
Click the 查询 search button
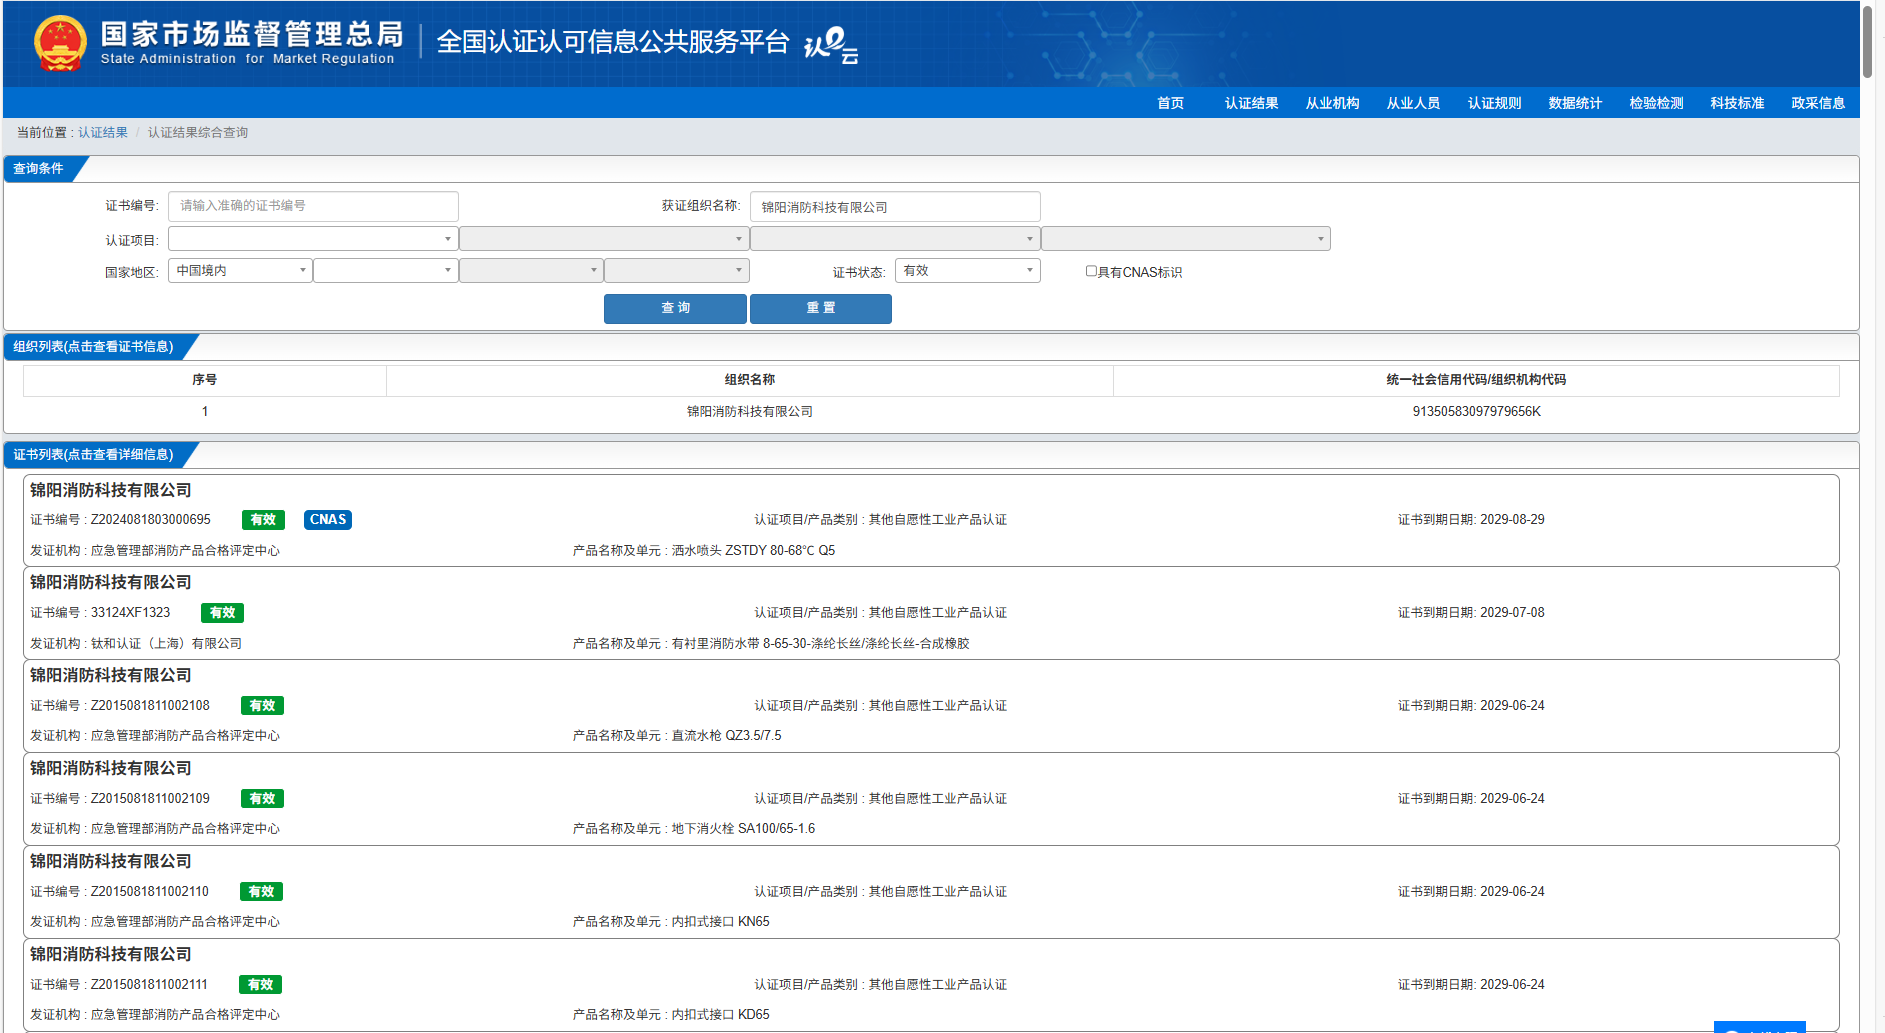pyautogui.click(x=675, y=308)
